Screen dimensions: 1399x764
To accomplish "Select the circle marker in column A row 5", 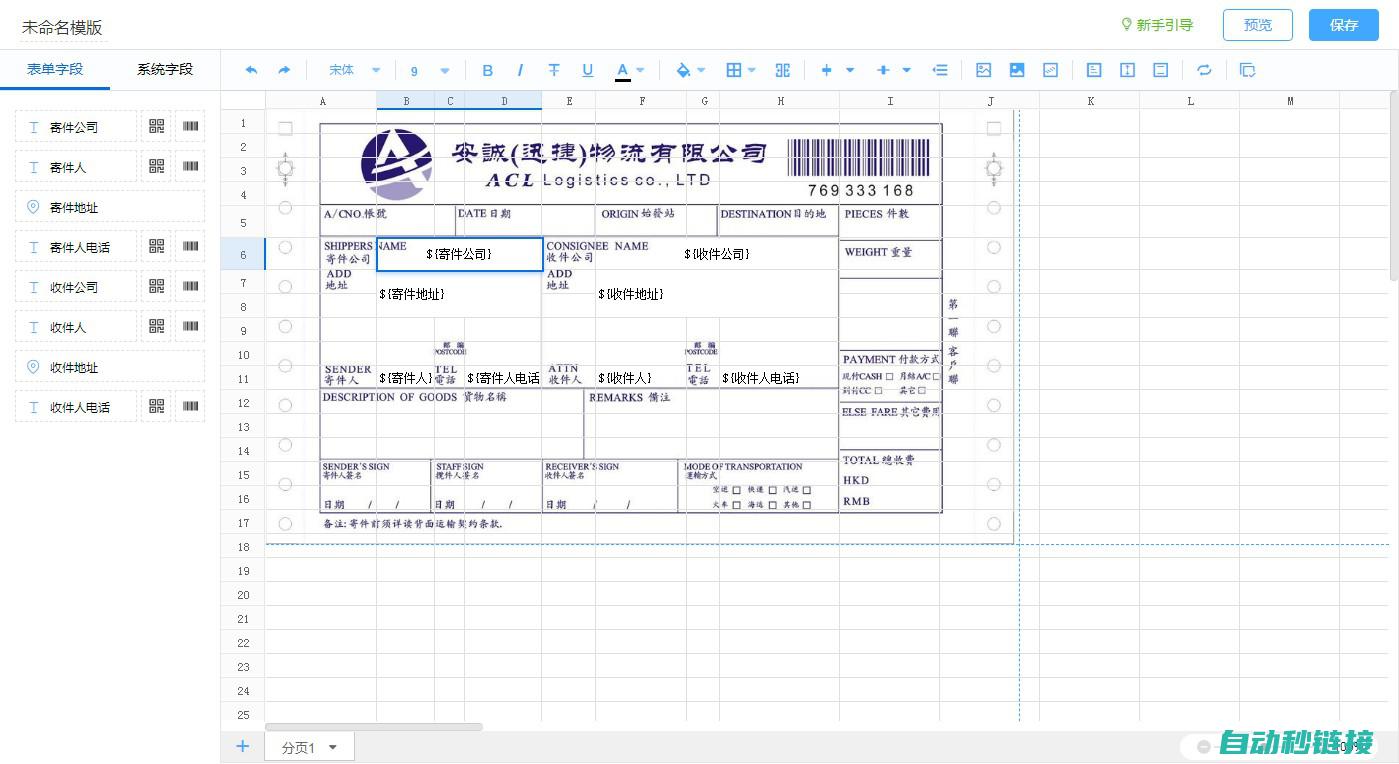I will point(285,207).
